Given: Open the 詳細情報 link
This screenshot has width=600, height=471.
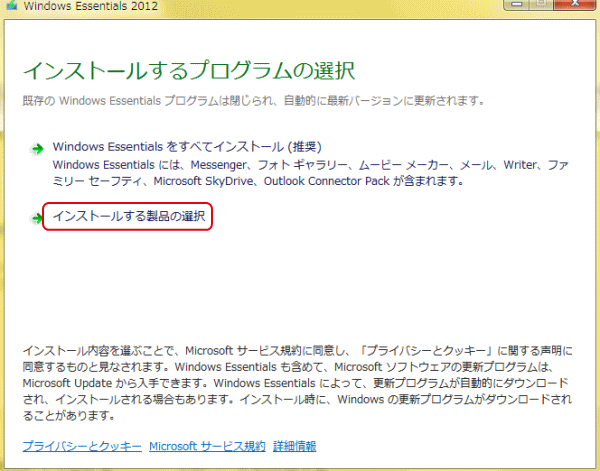Looking at the screenshot, I should click(295, 446).
